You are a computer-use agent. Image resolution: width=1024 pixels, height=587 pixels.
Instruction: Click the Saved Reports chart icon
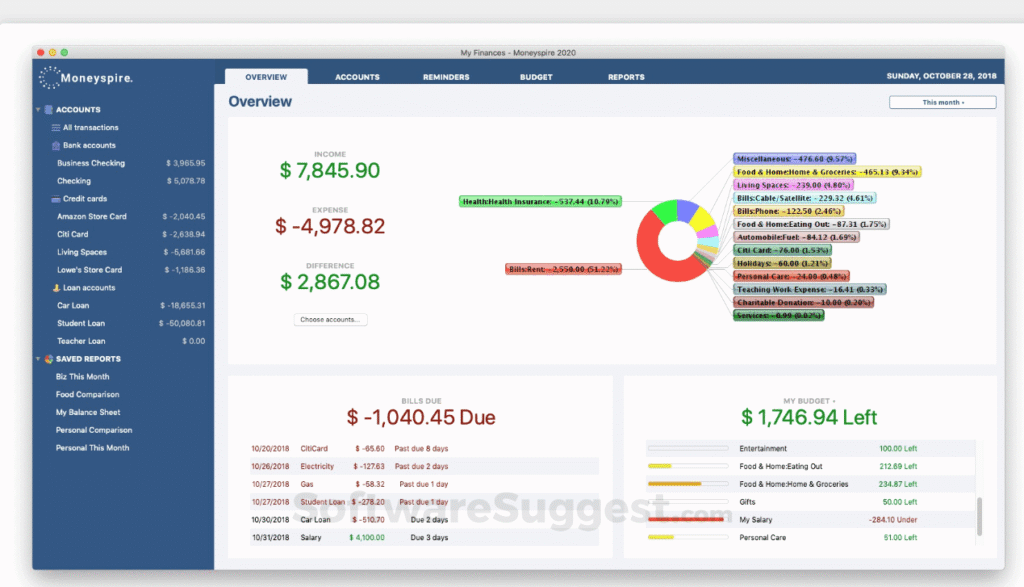pyautogui.click(x=48, y=358)
